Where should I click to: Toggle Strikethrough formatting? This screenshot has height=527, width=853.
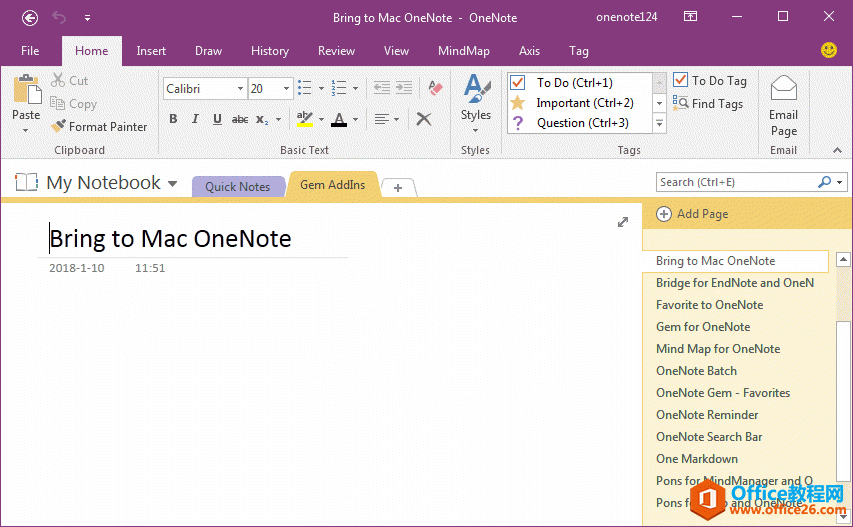tap(240, 119)
